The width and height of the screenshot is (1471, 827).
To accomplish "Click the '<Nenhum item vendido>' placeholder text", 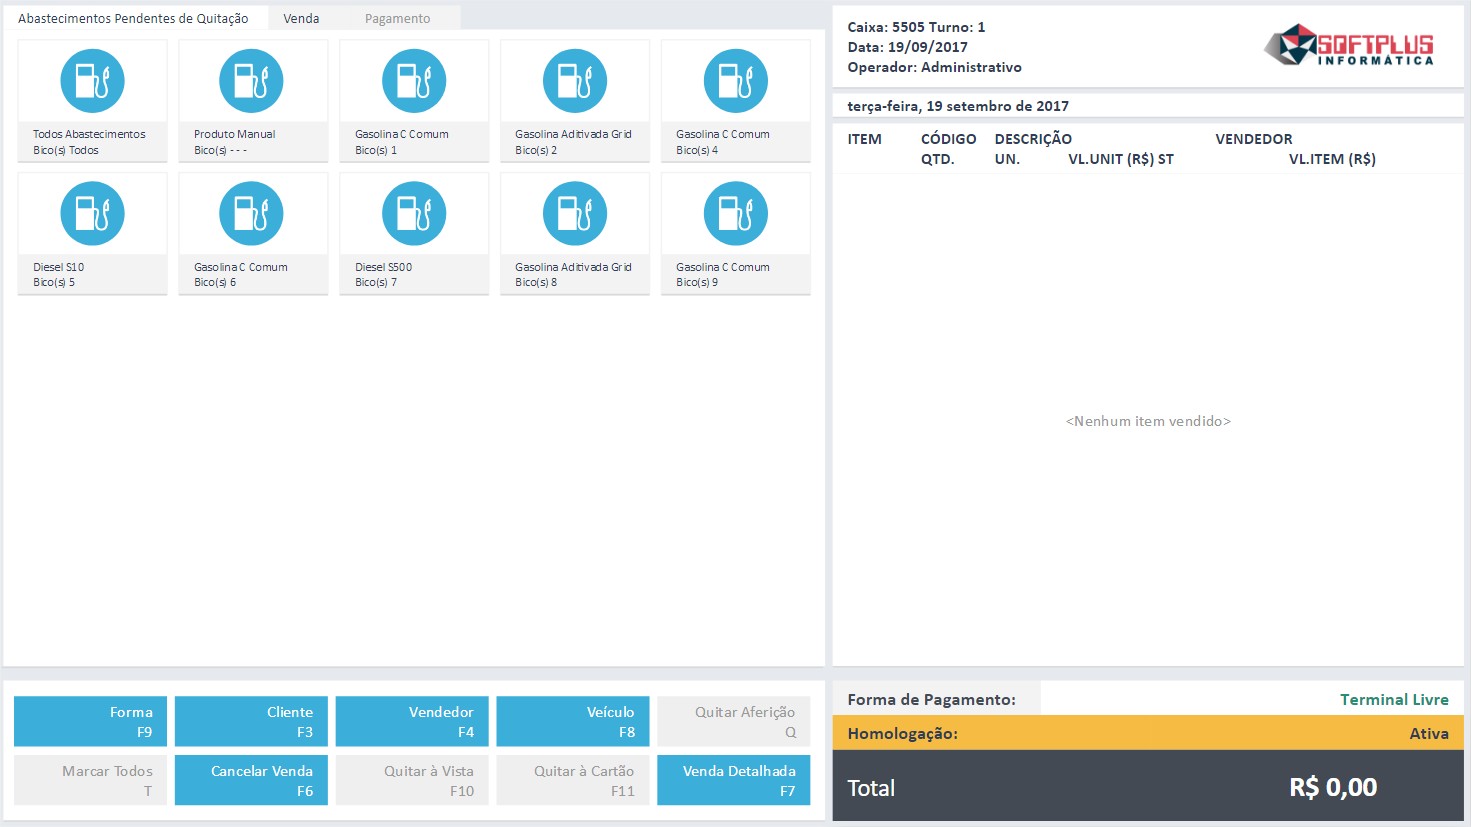I will pos(1148,421).
